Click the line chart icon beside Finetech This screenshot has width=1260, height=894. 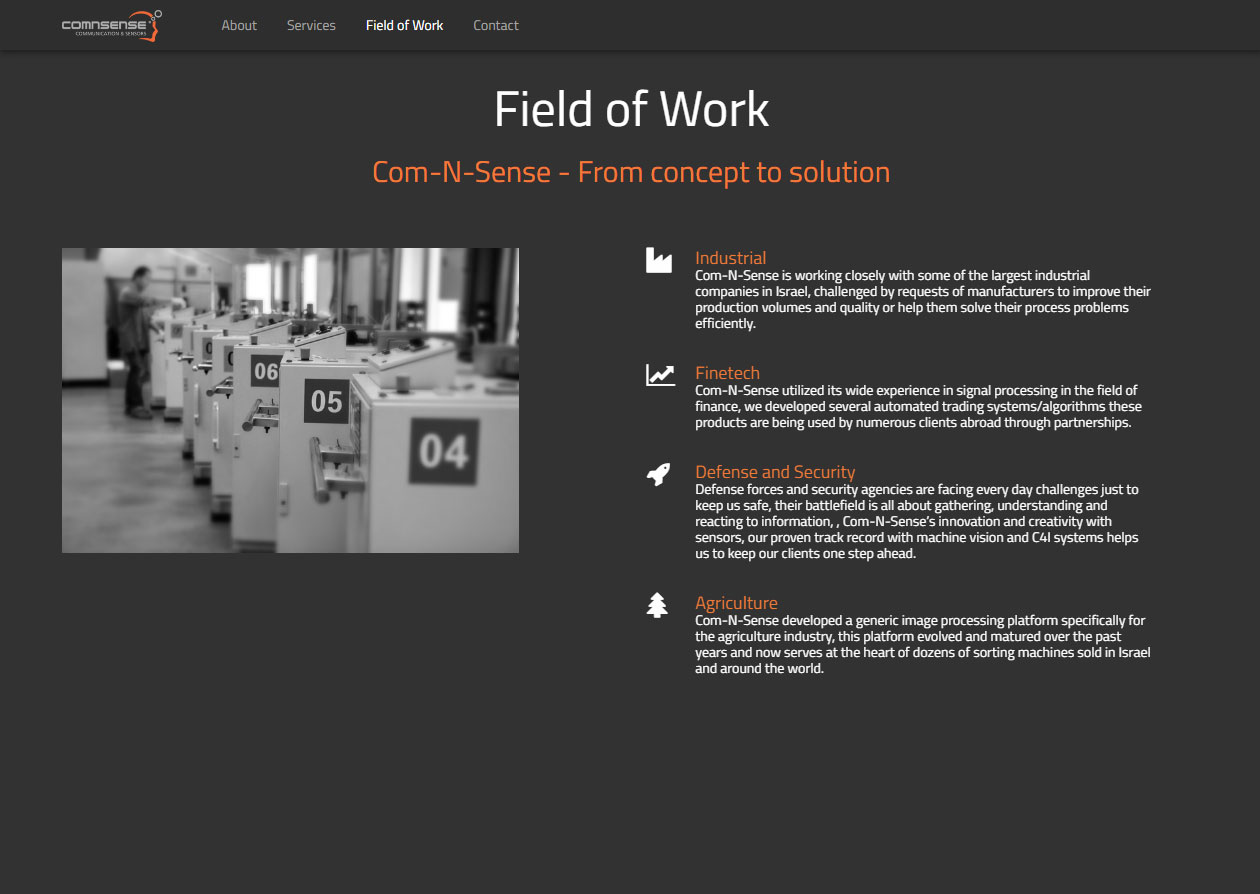tap(660, 375)
